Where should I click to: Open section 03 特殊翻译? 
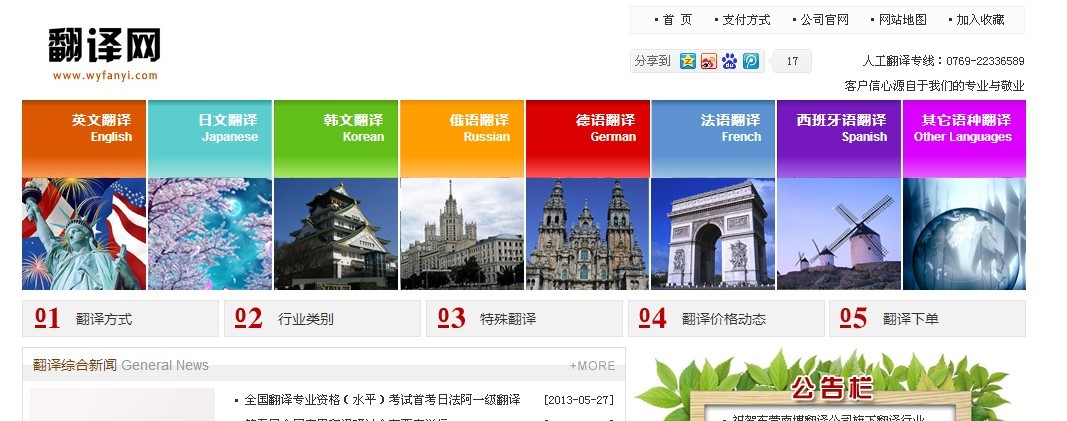coord(524,318)
